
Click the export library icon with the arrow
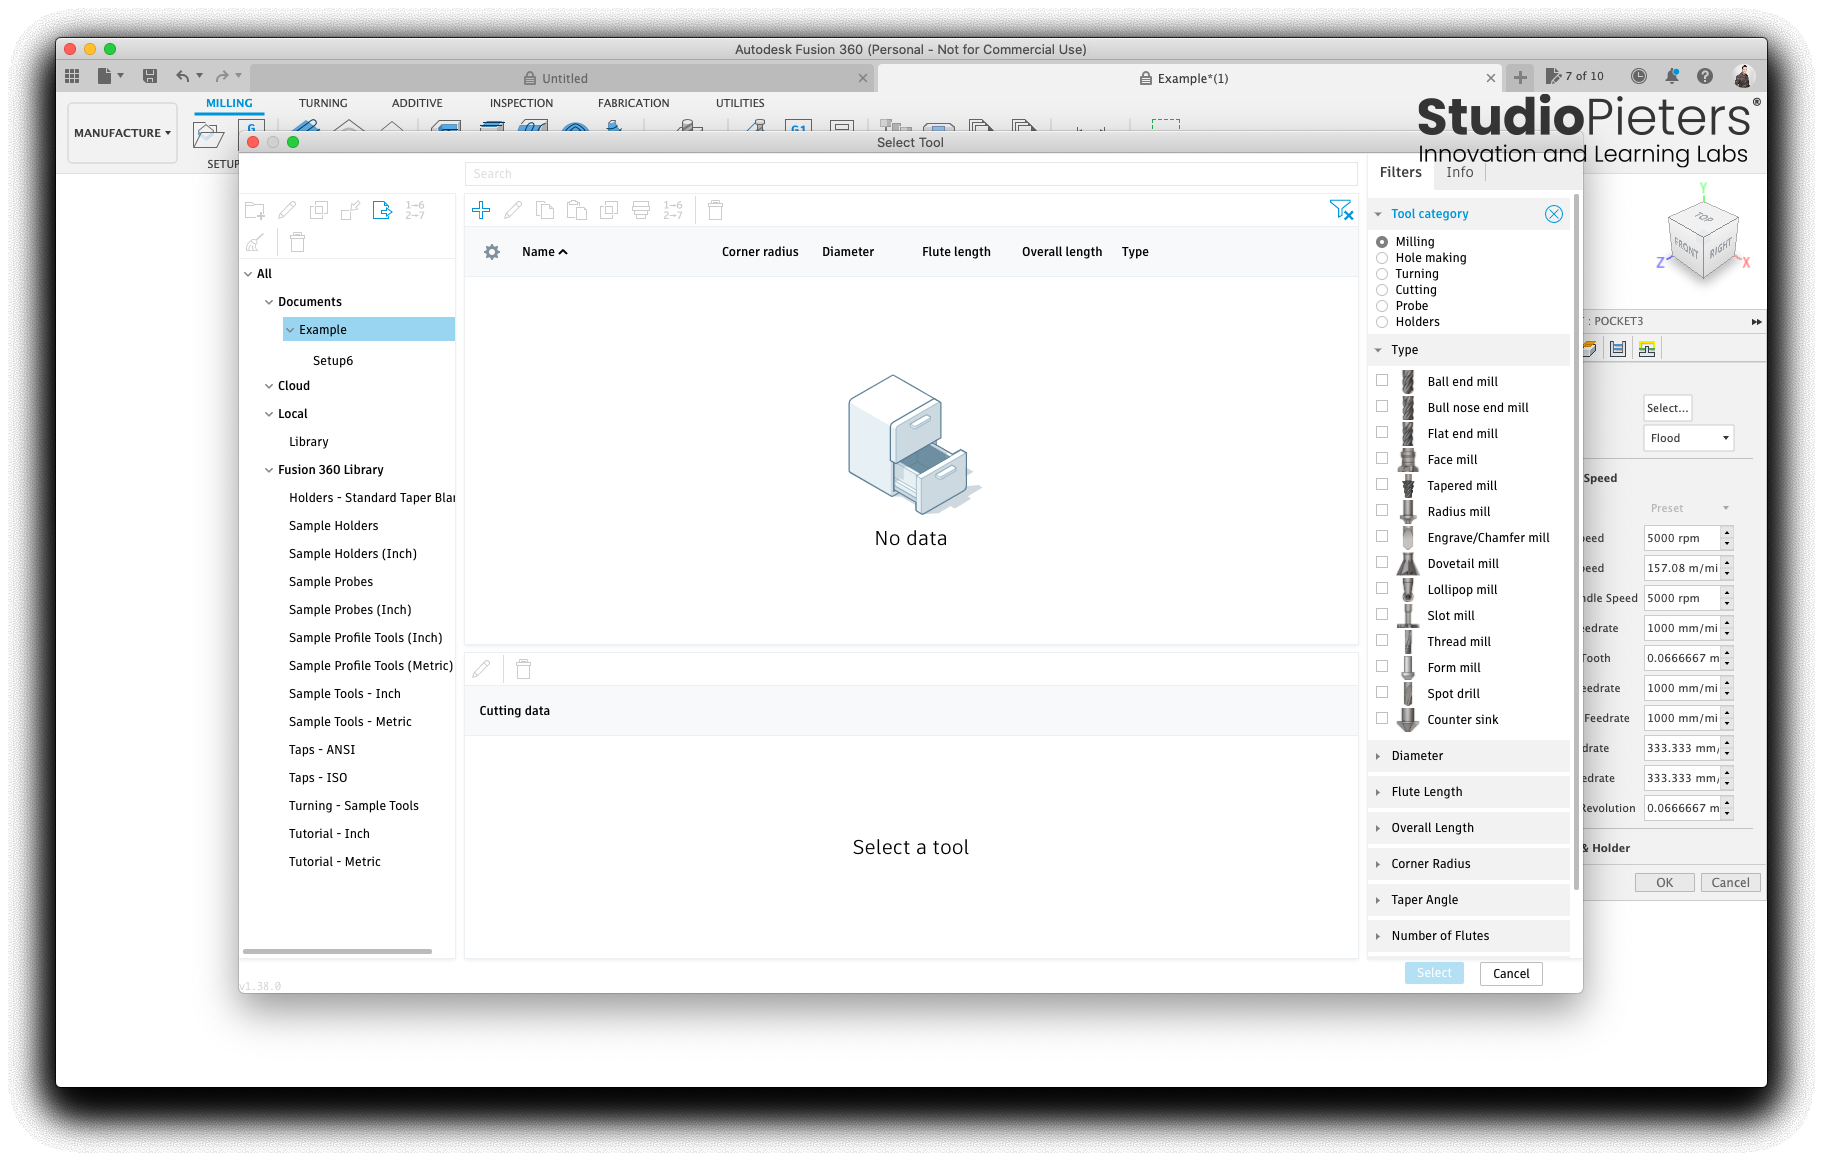pos(382,210)
